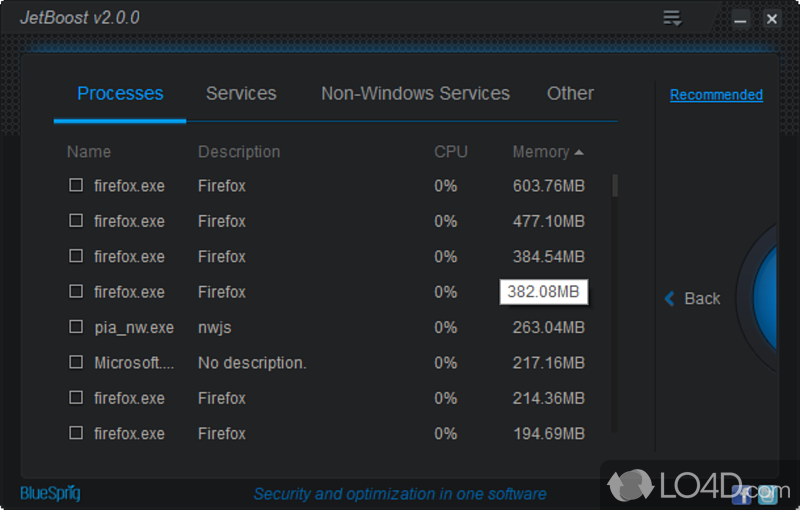Image resolution: width=800 pixels, height=510 pixels.
Task: Open the Non-Windows Services tab
Action: 415,94
